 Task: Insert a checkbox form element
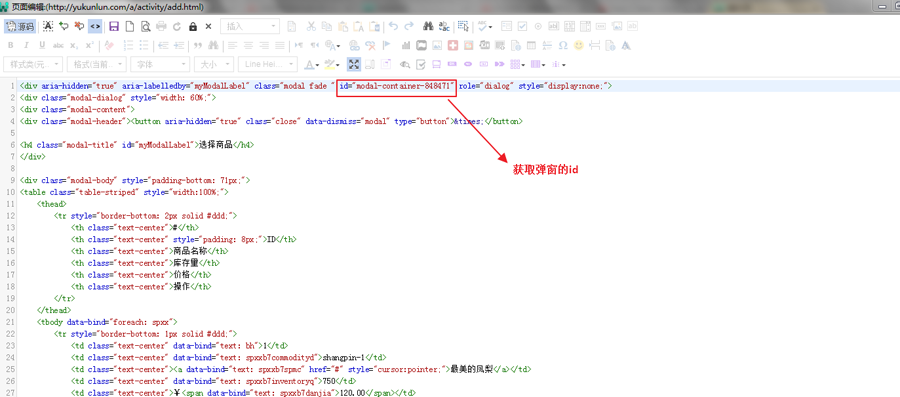click(x=522, y=26)
